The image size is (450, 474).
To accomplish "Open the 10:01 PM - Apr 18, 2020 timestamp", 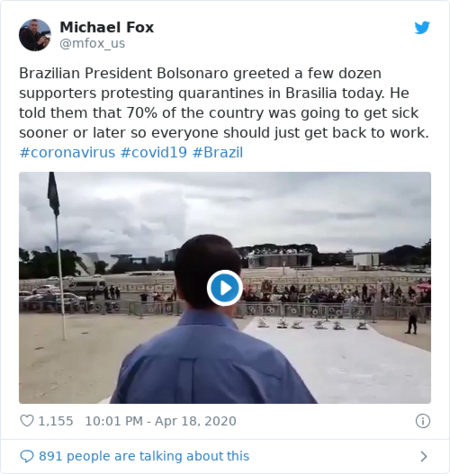I will 161,421.
